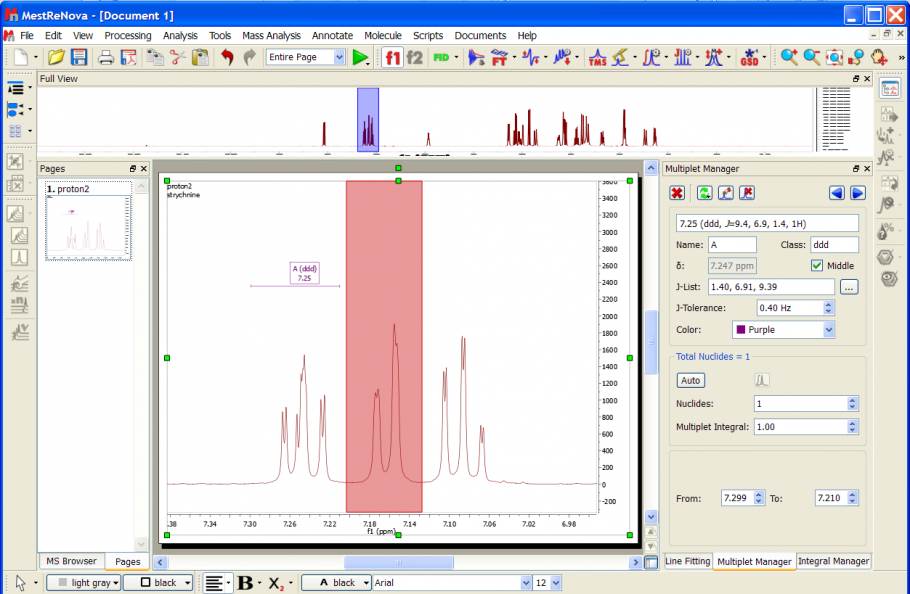This screenshot has width=910, height=594.
Task: Click the GSD peak picking icon
Action: tap(750, 57)
